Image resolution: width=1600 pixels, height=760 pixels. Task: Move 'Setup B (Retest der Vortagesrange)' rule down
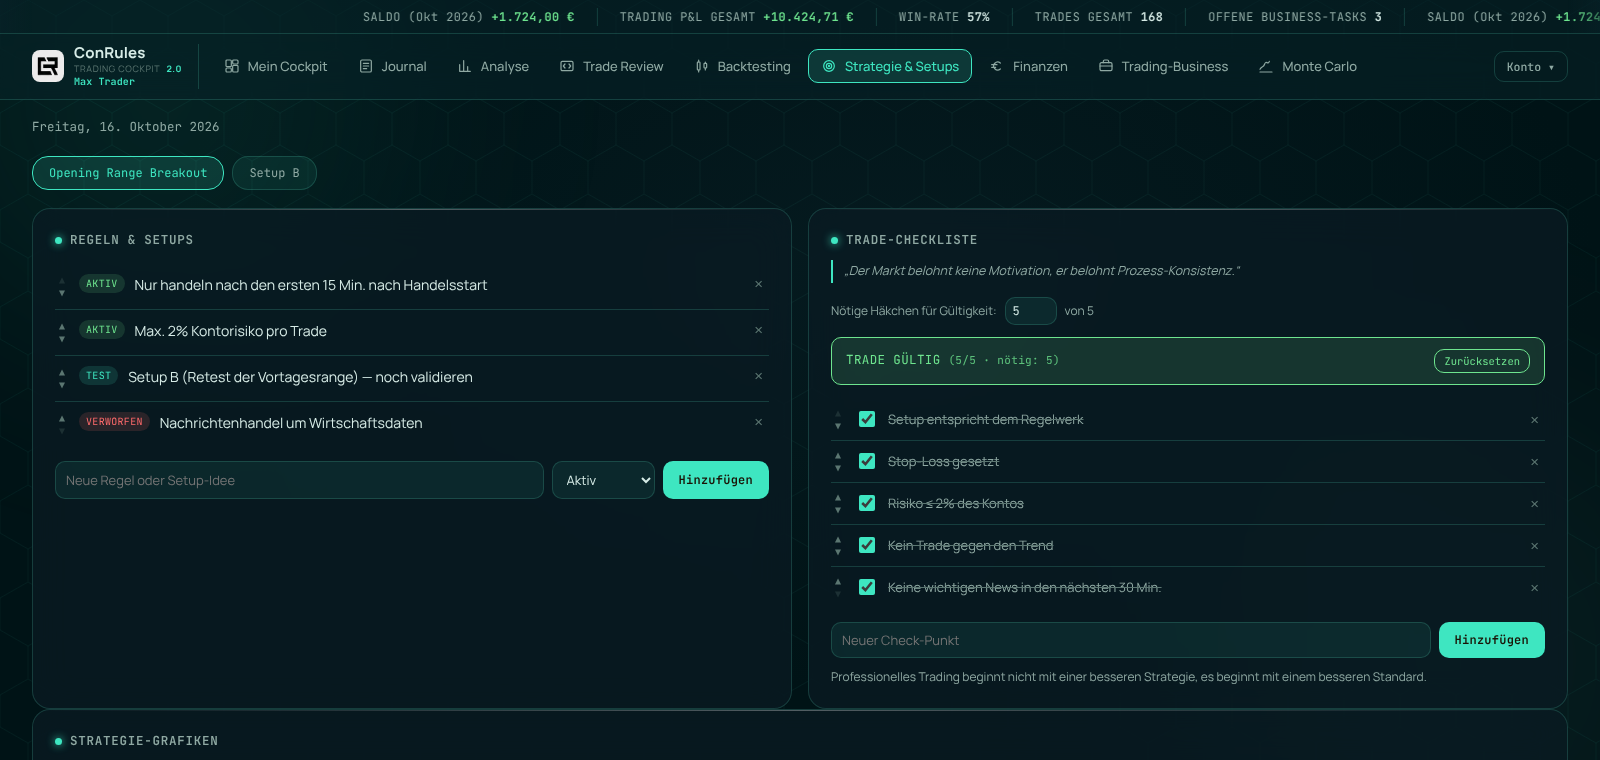(x=62, y=384)
